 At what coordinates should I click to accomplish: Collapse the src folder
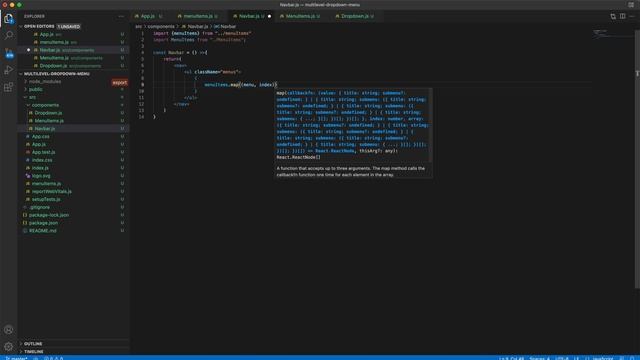click(x=32, y=97)
